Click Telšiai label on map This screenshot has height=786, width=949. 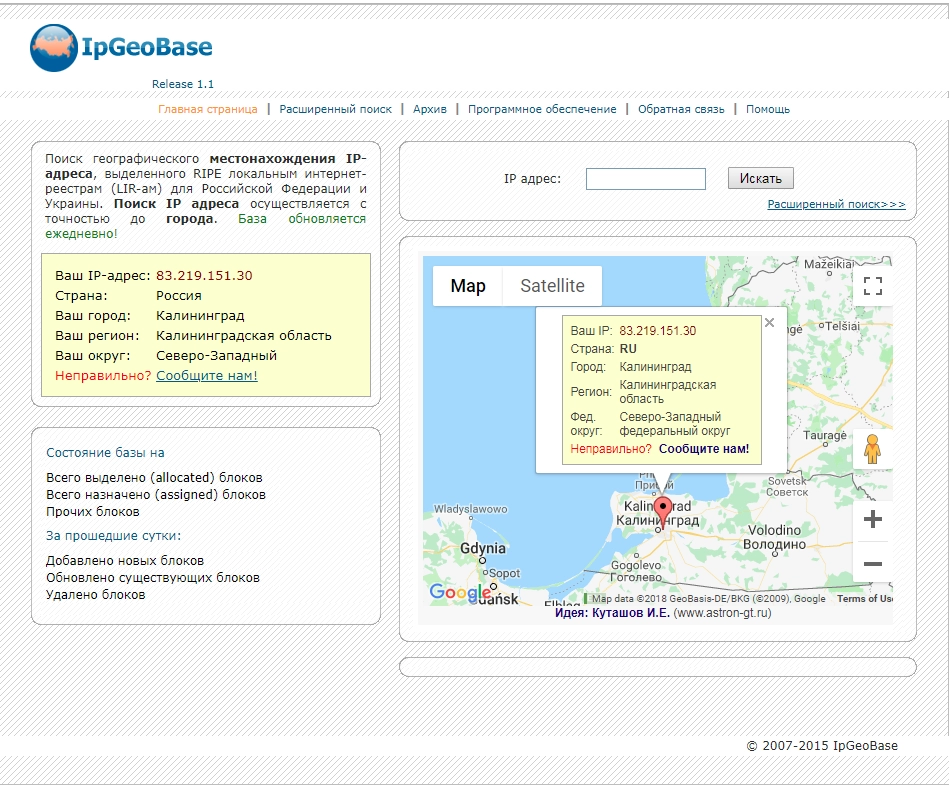842,326
